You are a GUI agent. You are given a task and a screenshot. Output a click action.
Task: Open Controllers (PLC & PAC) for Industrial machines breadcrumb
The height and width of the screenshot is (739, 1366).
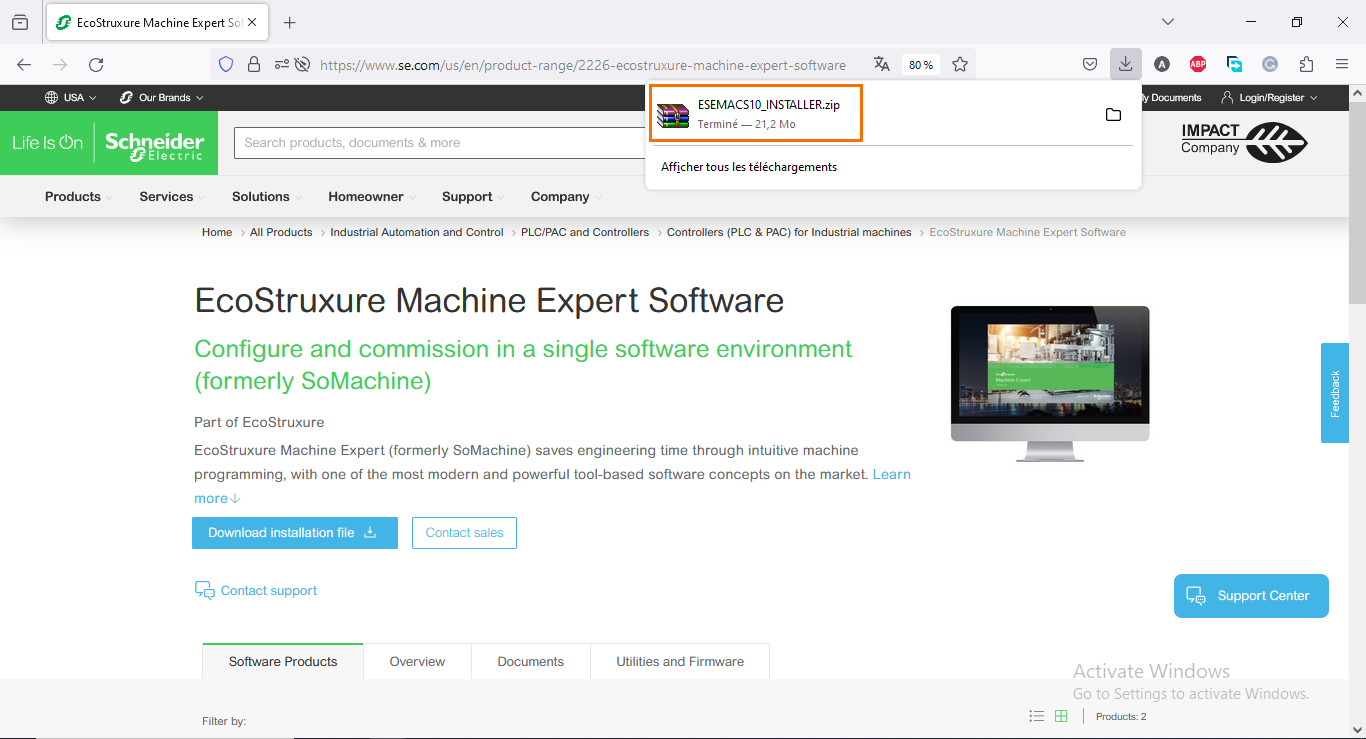(789, 232)
